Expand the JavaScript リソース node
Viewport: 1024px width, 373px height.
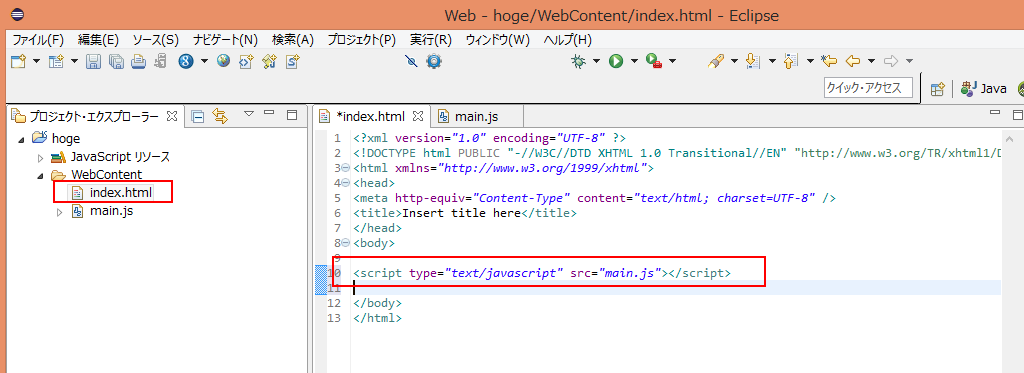coord(40,157)
